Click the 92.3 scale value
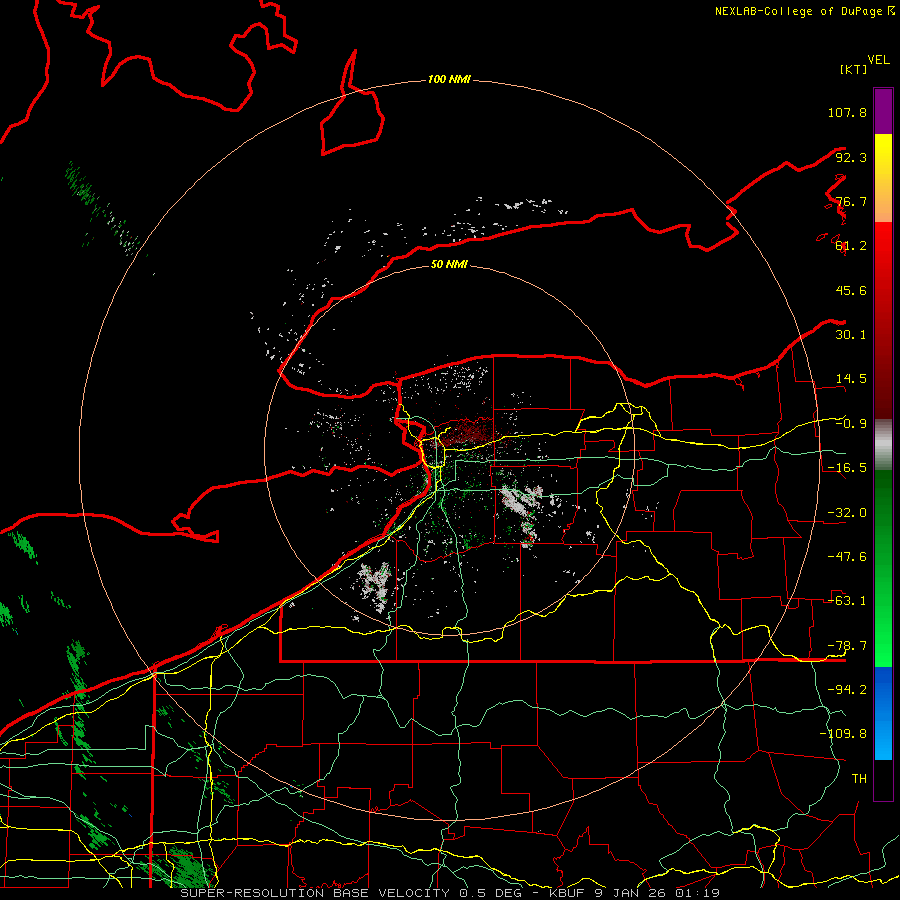Screen dimensions: 900x900 851,157
